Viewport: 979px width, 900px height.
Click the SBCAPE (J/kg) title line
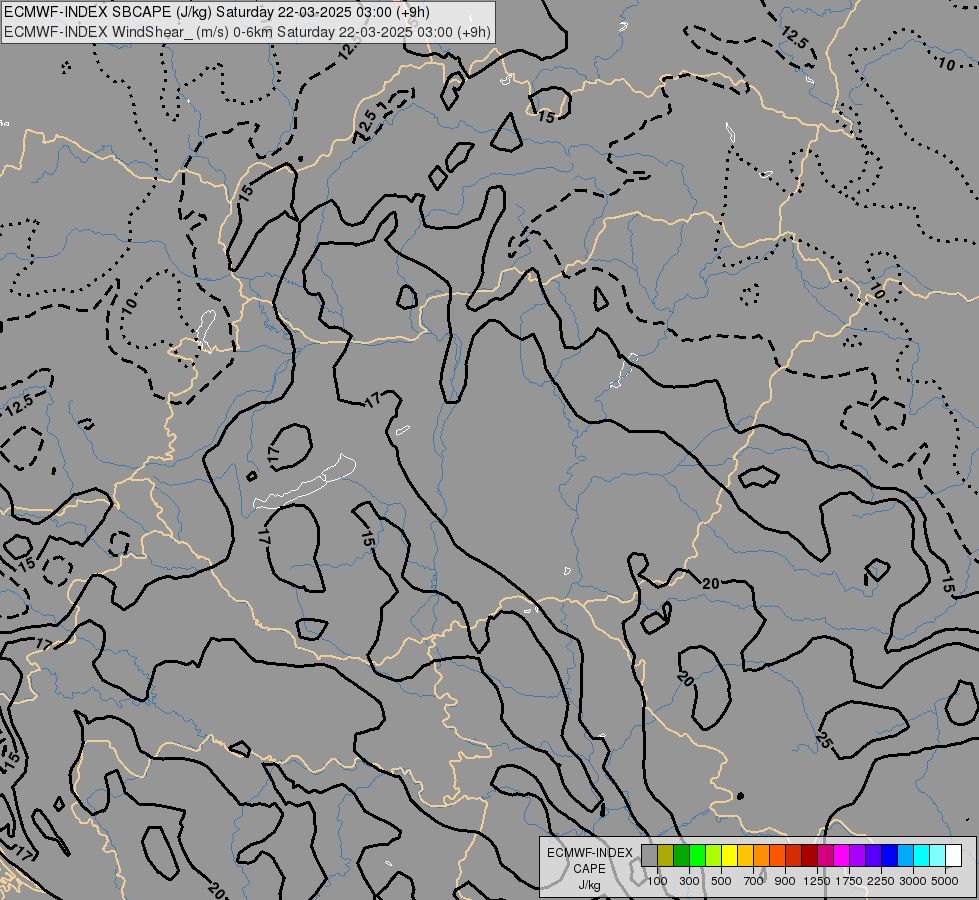point(217,12)
